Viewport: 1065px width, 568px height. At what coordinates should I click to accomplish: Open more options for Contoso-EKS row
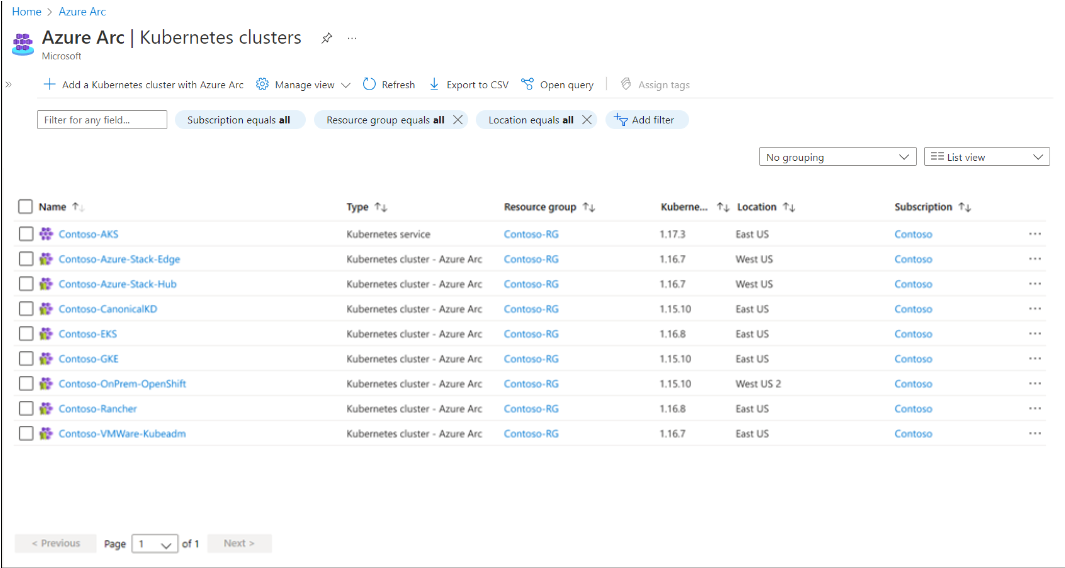1034,334
